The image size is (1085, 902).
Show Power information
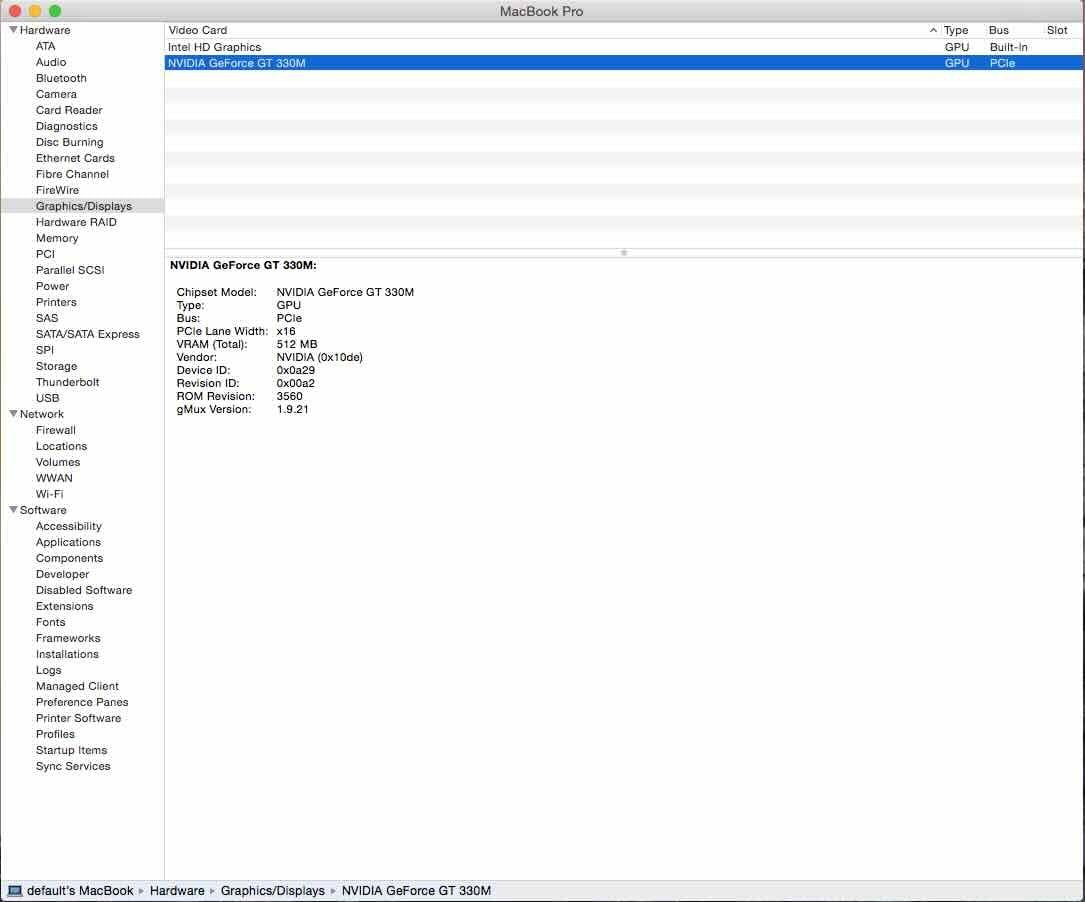pyautogui.click(x=53, y=286)
